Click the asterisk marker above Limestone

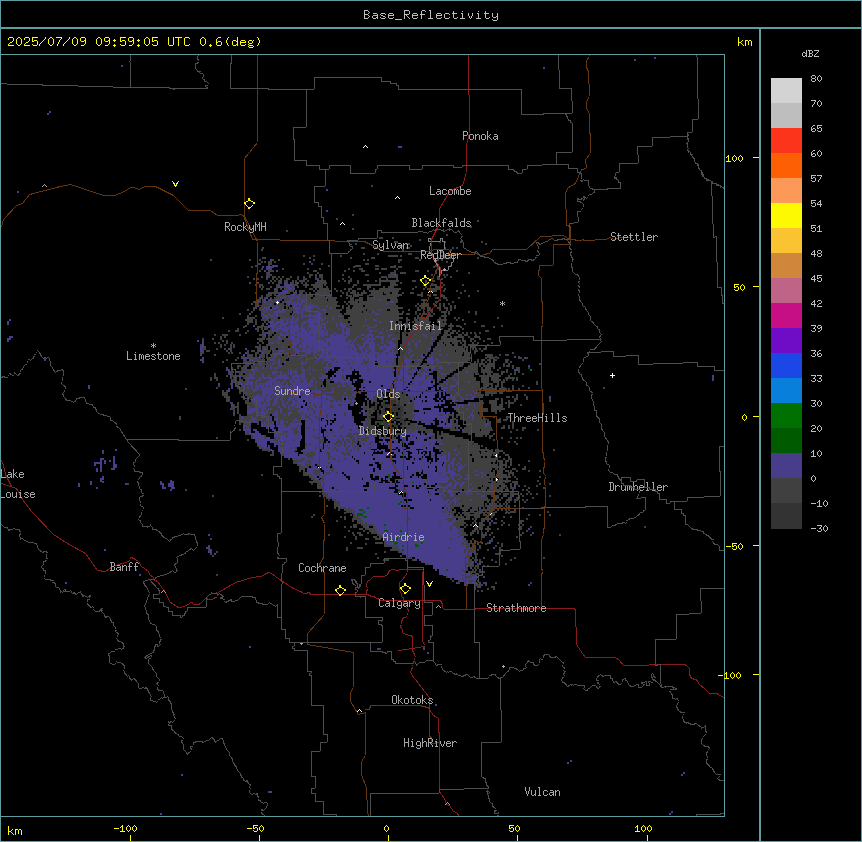click(x=153, y=346)
